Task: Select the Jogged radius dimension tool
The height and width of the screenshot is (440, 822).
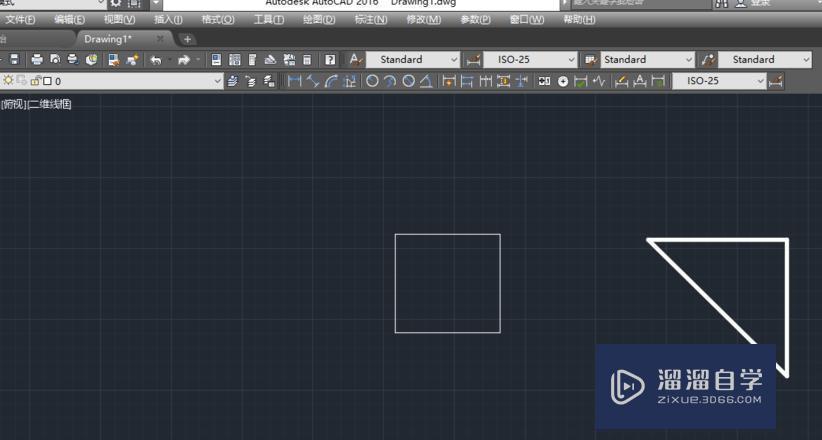Action: pyautogui.click(x=390, y=81)
